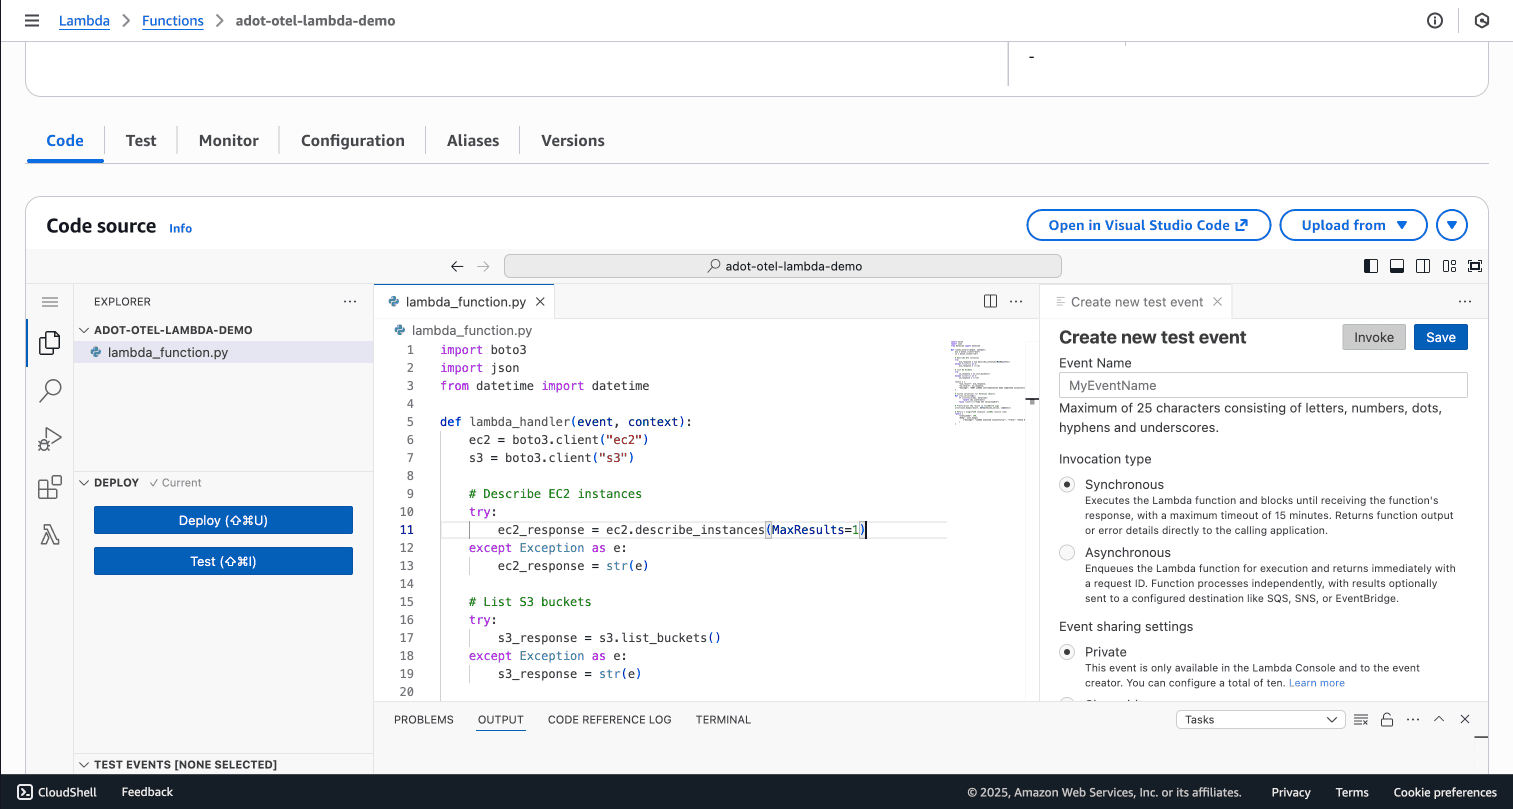Open the Explorer view in the sidebar
Screen dimensions: 1513x809
click(x=49, y=342)
